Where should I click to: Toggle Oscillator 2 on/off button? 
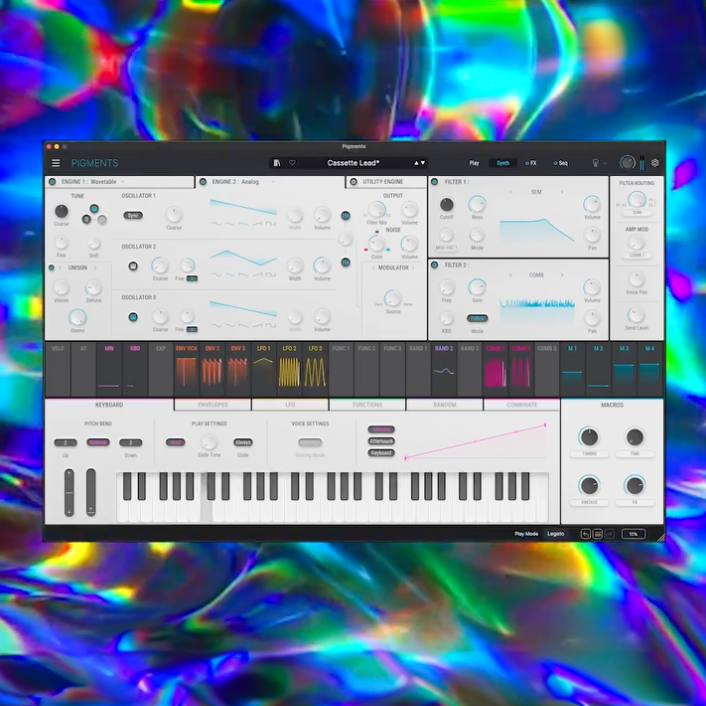133,266
